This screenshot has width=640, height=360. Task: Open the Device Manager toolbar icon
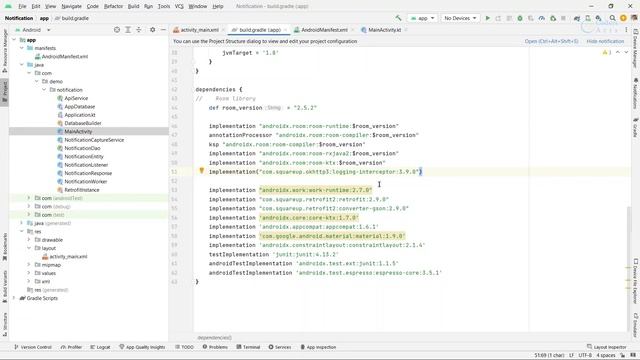[588, 18]
